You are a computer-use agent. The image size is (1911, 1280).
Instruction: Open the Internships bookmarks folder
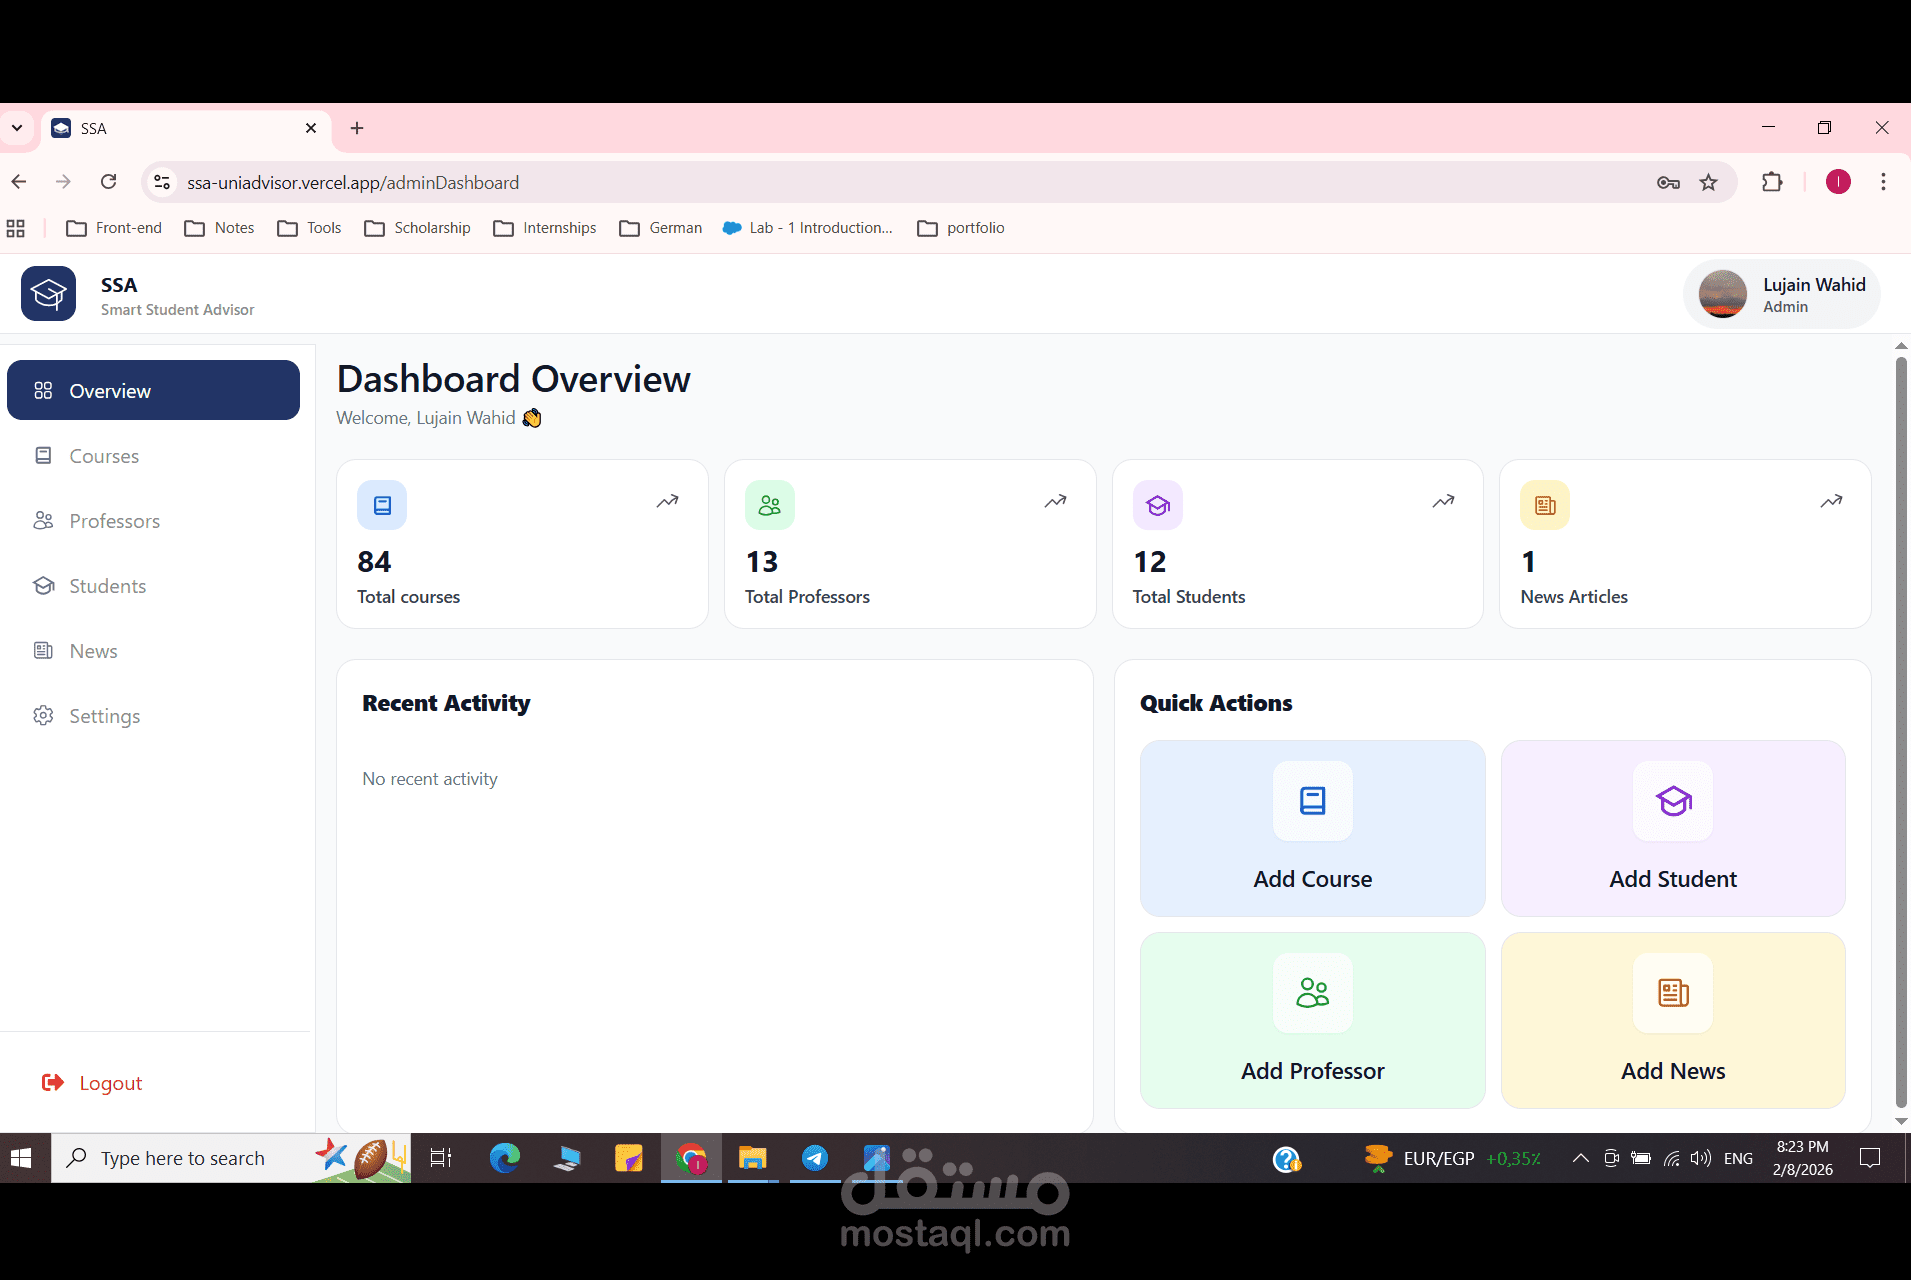(545, 228)
